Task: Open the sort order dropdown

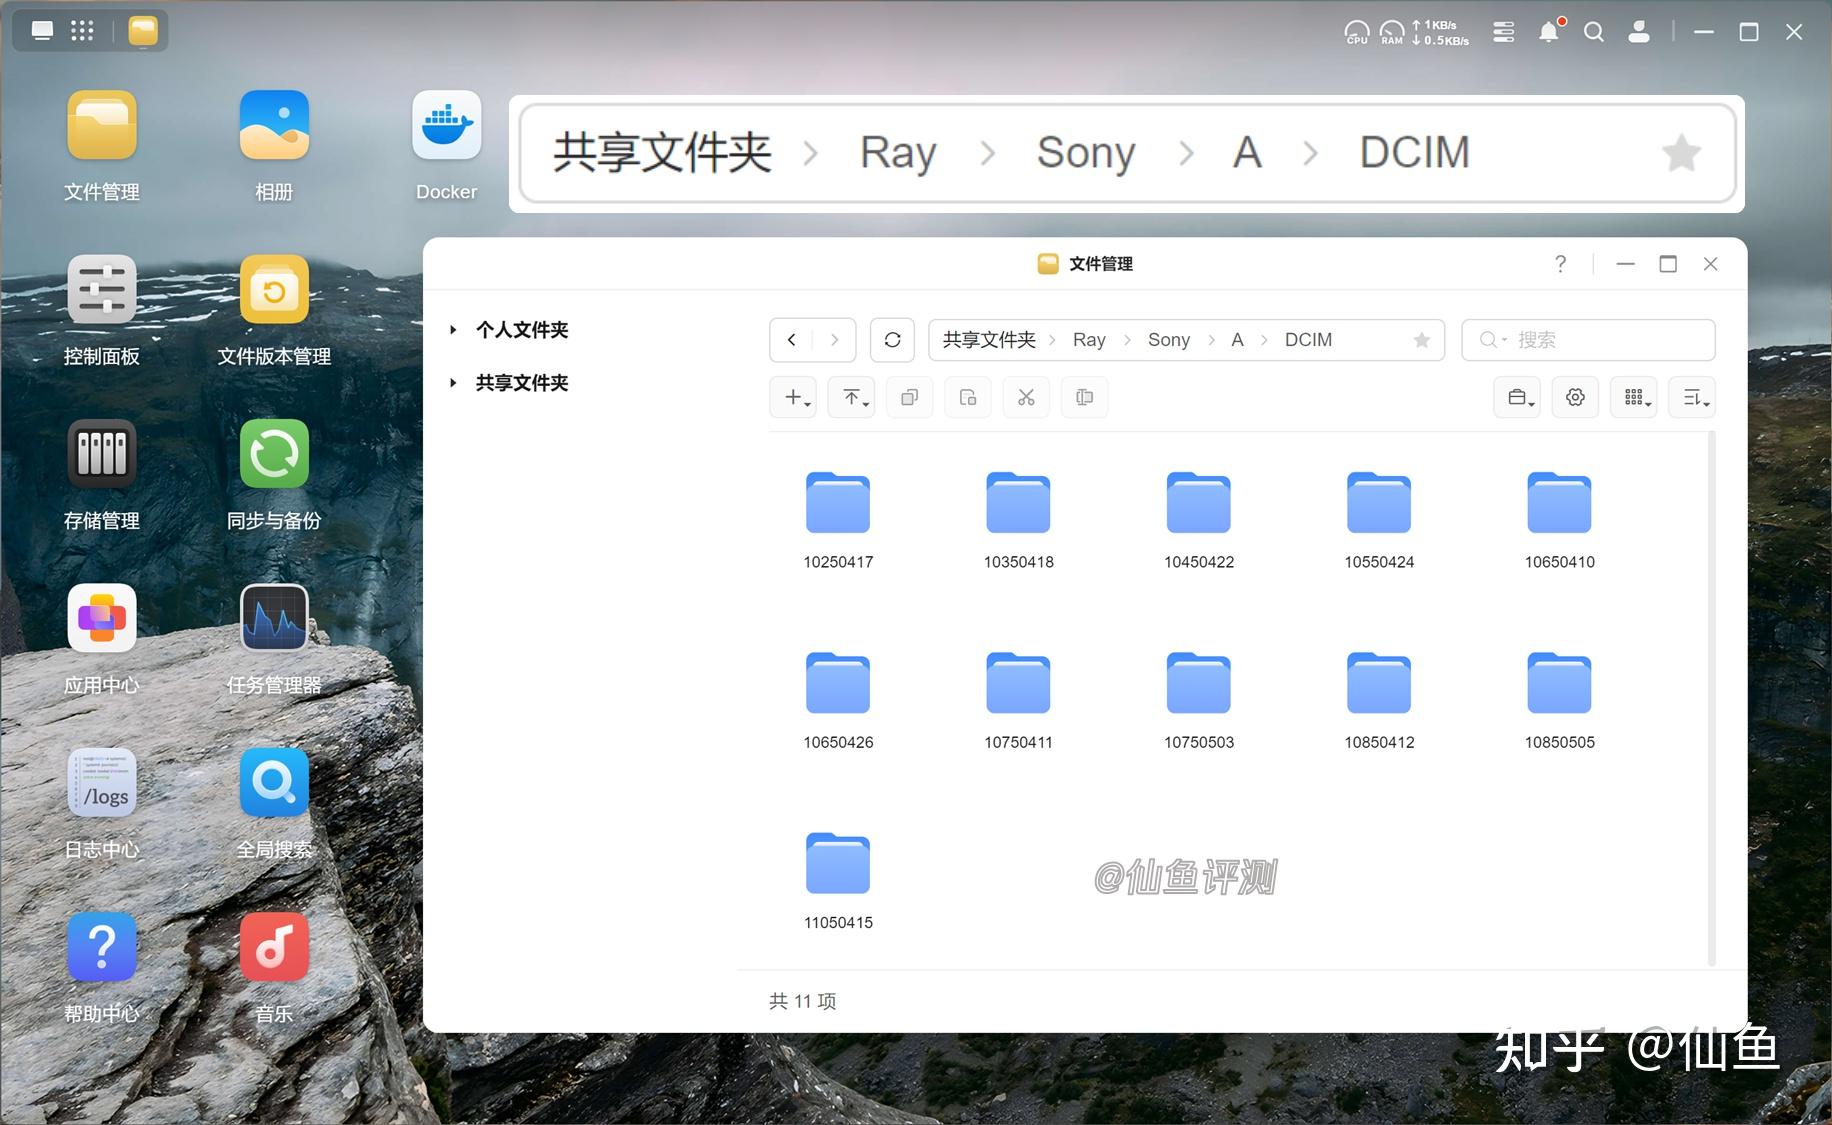Action: pos(1691,397)
